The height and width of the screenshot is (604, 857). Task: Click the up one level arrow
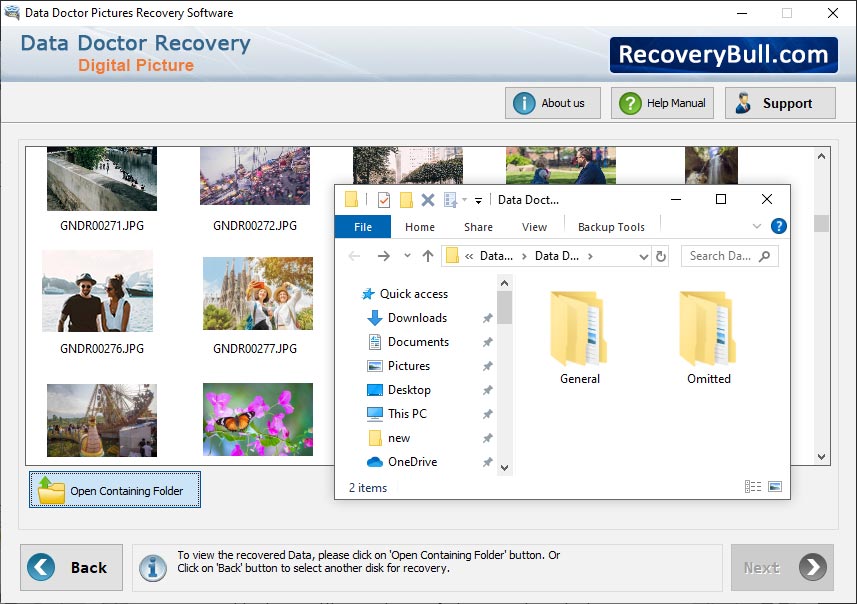pyautogui.click(x=428, y=256)
